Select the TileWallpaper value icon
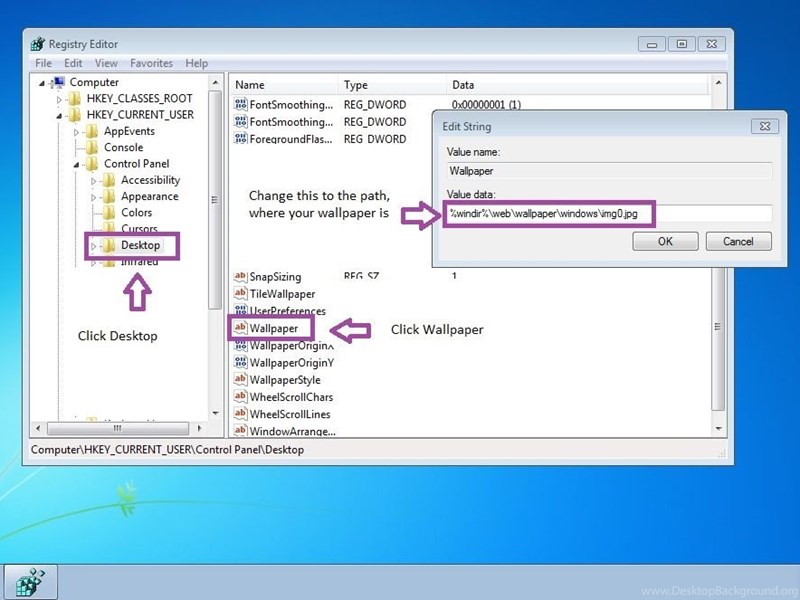The width and height of the screenshot is (800, 600). (240, 294)
